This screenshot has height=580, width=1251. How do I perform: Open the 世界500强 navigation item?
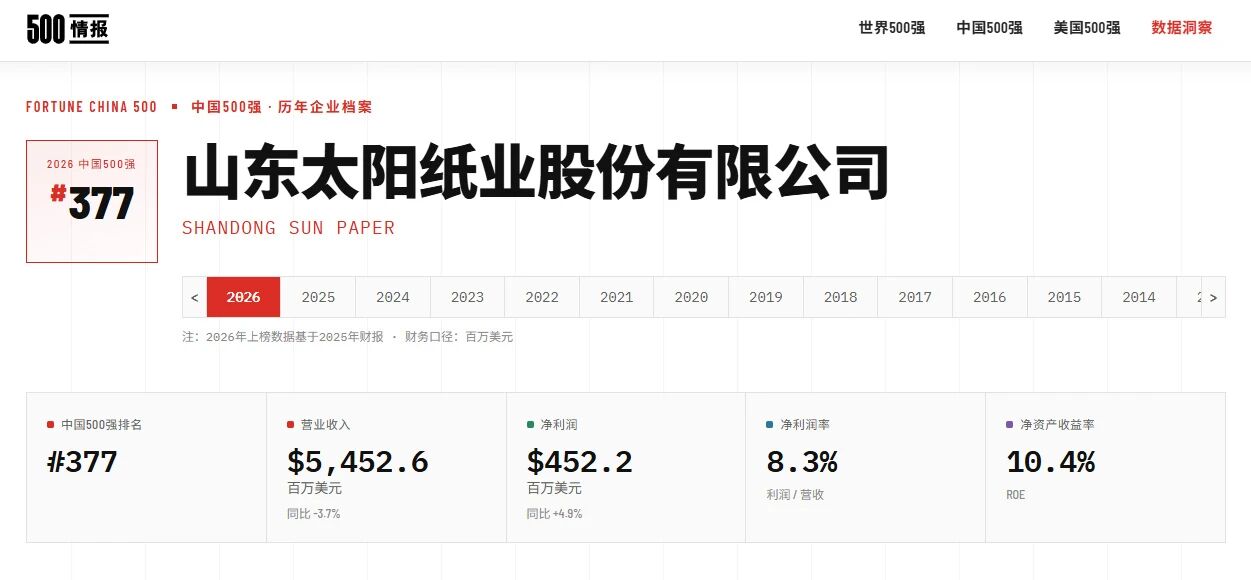(892, 28)
